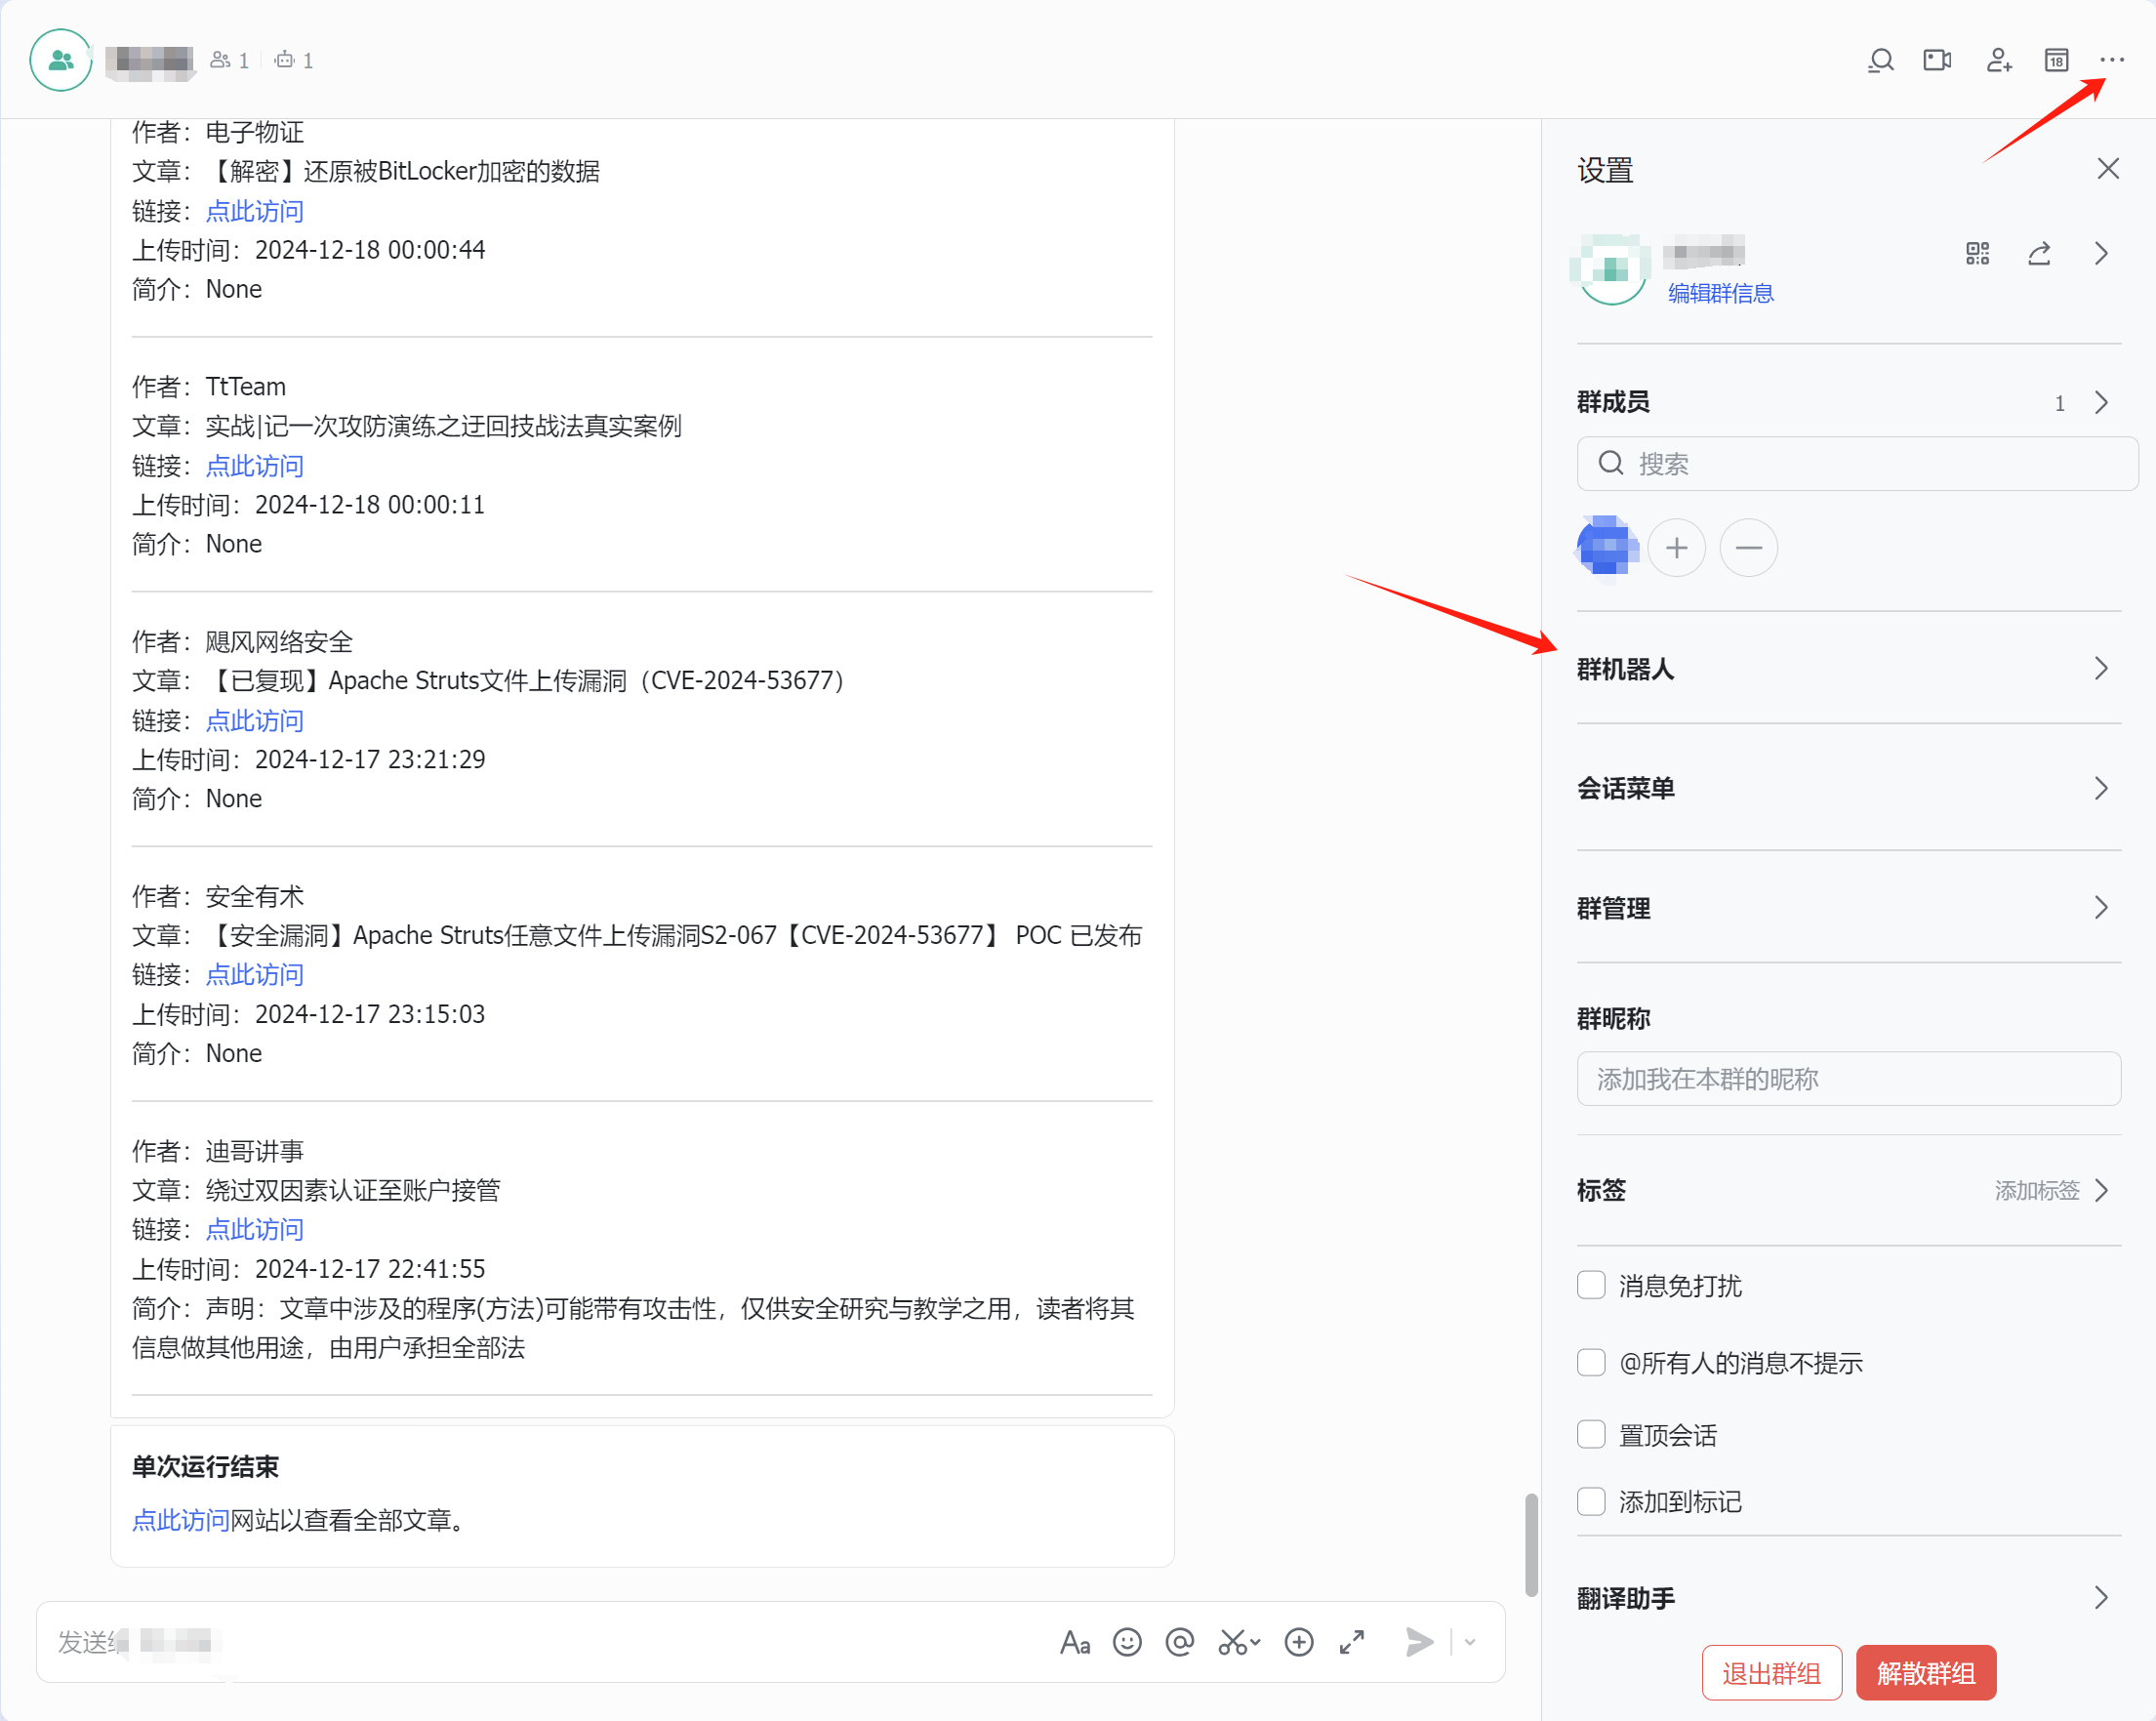The width and height of the screenshot is (2156, 1721).
Task: Open the 群管理 settings
Action: [x=1848, y=907]
